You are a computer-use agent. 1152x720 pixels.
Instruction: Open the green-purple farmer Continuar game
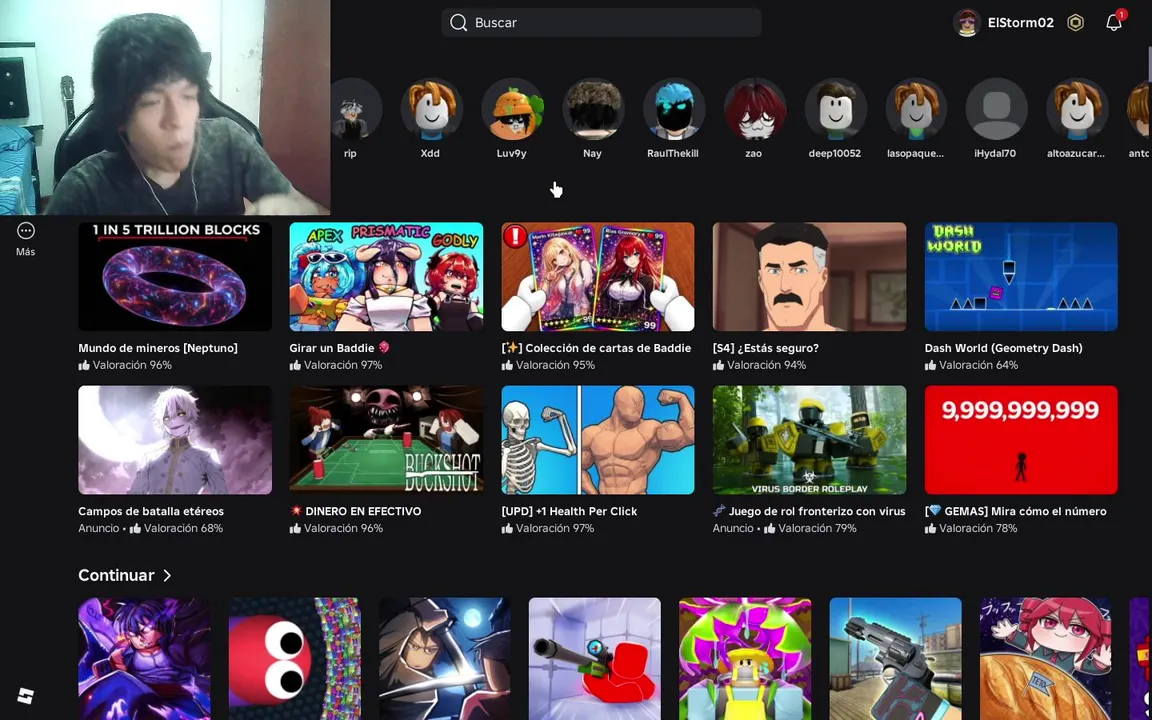click(x=745, y=658)
